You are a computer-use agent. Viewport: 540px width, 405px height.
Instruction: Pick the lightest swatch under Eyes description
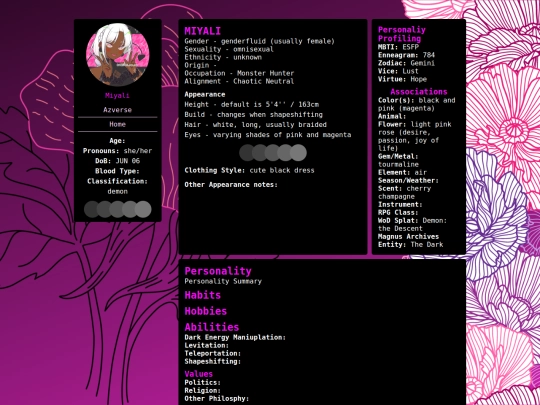pyautogui.click(x=298, y=153)
